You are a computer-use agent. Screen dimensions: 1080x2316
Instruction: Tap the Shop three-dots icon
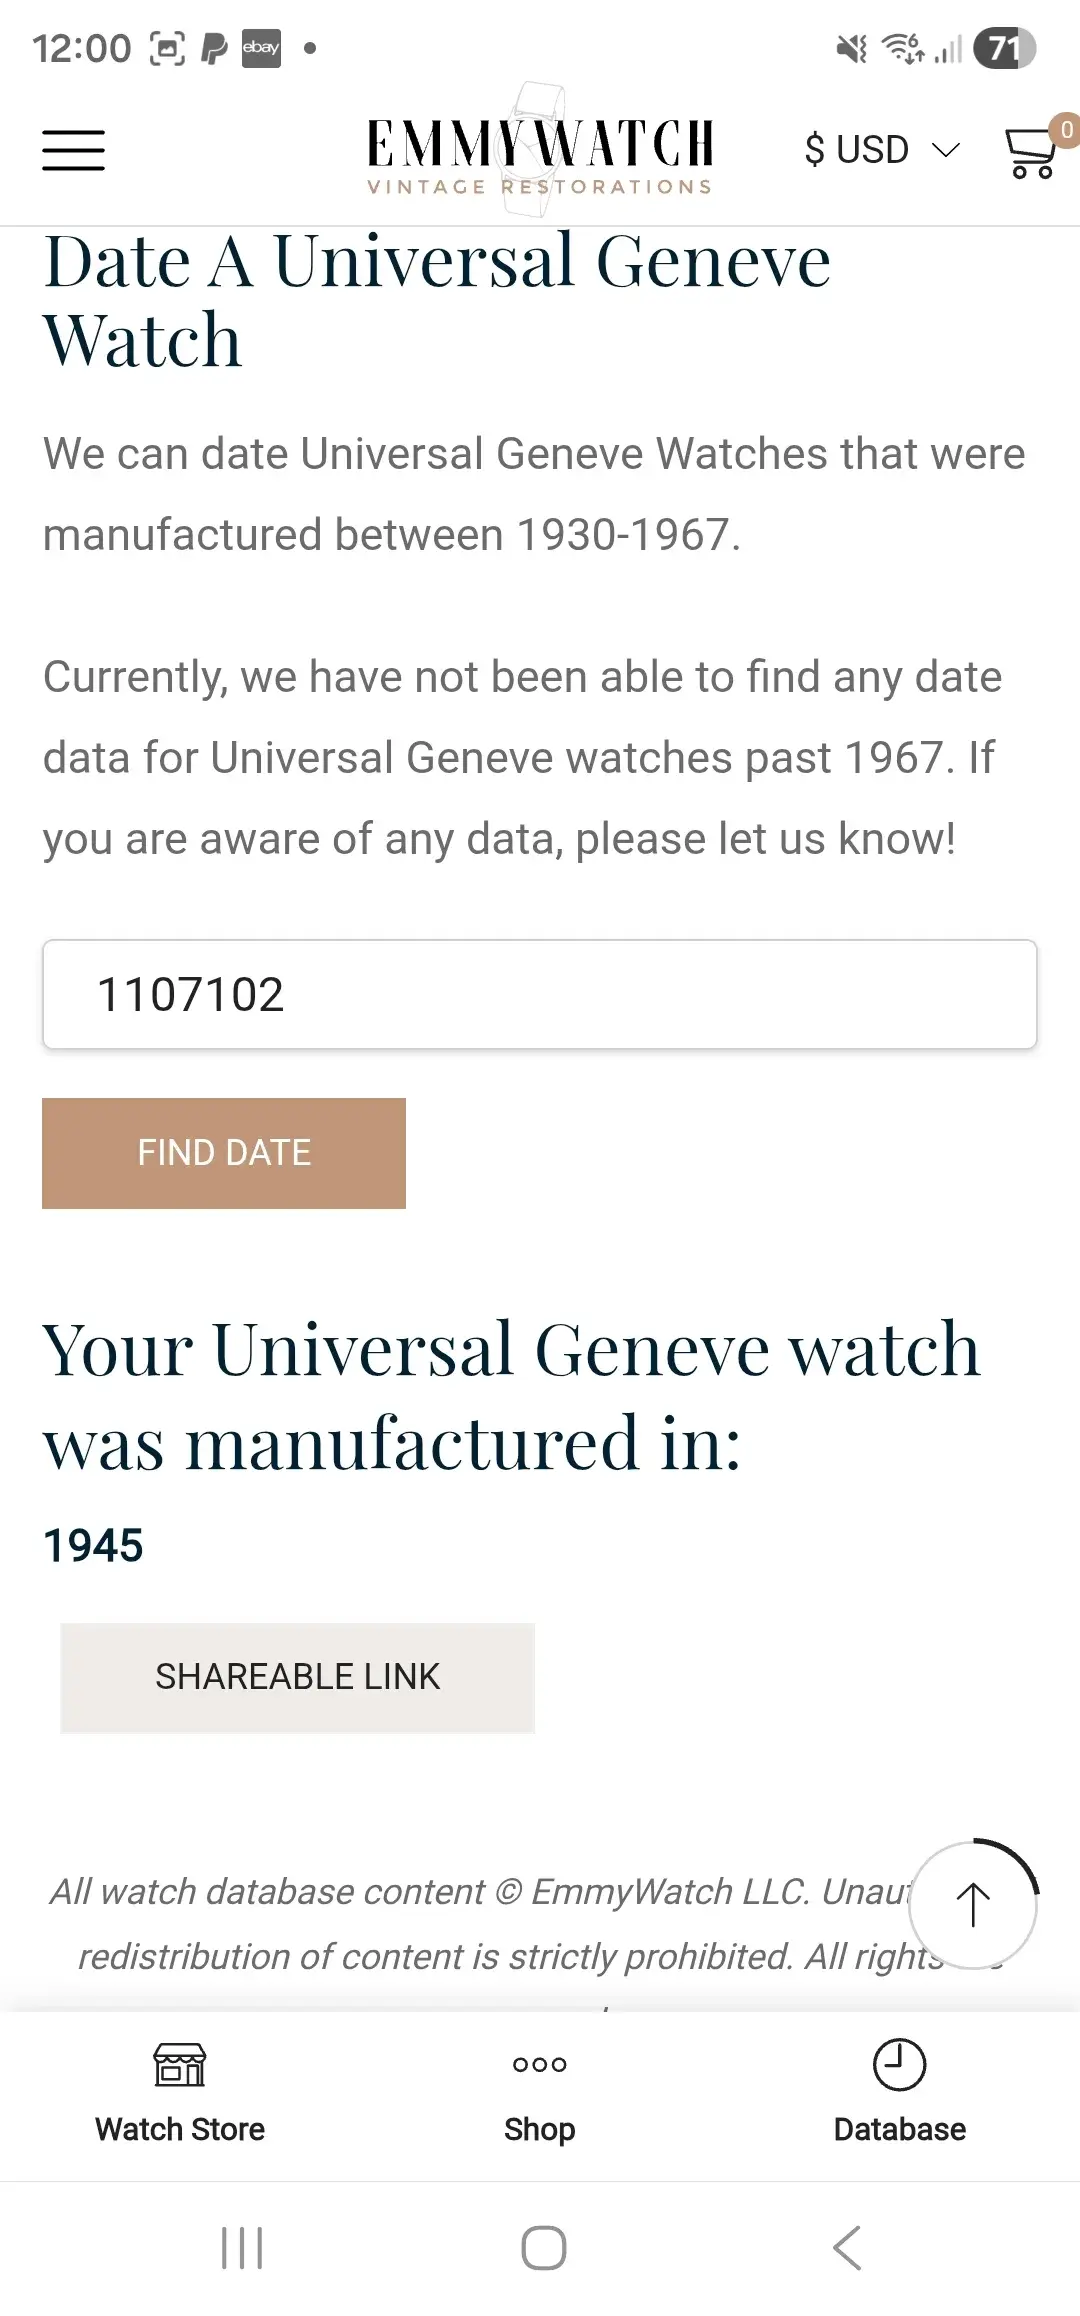[539, 2065]
